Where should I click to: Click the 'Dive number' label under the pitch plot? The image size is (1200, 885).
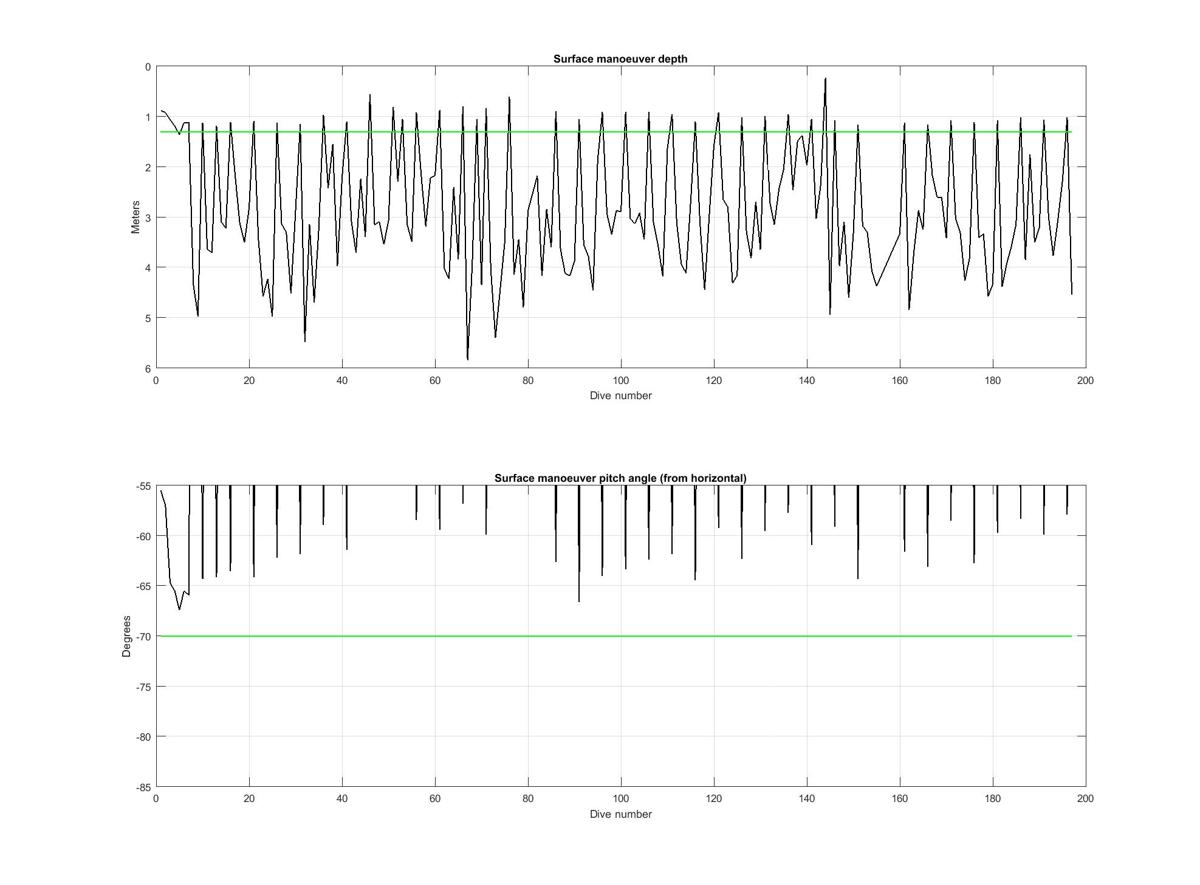tap(620, 814)
